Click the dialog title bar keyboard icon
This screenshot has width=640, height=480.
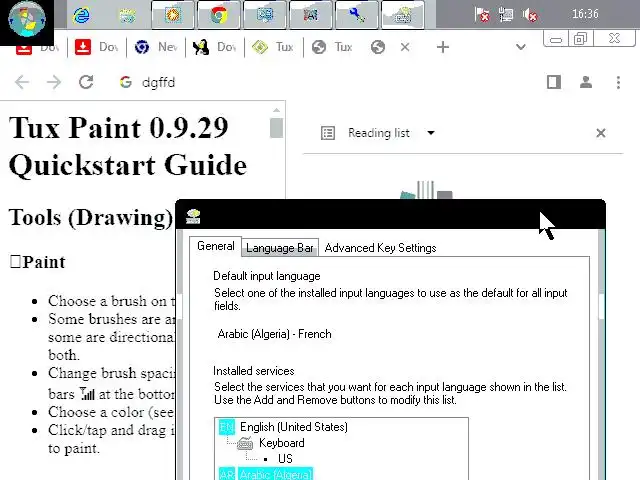pyautogui.click(x=193, y=216)
